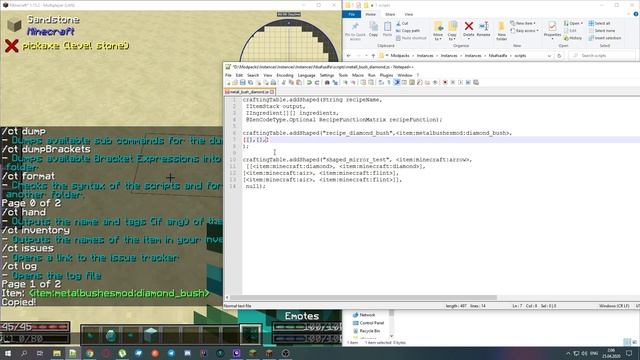Viewport: 640px width, 360px height.
Task: Click Select all in Explorer ribbon
Action: coord(599,23)
